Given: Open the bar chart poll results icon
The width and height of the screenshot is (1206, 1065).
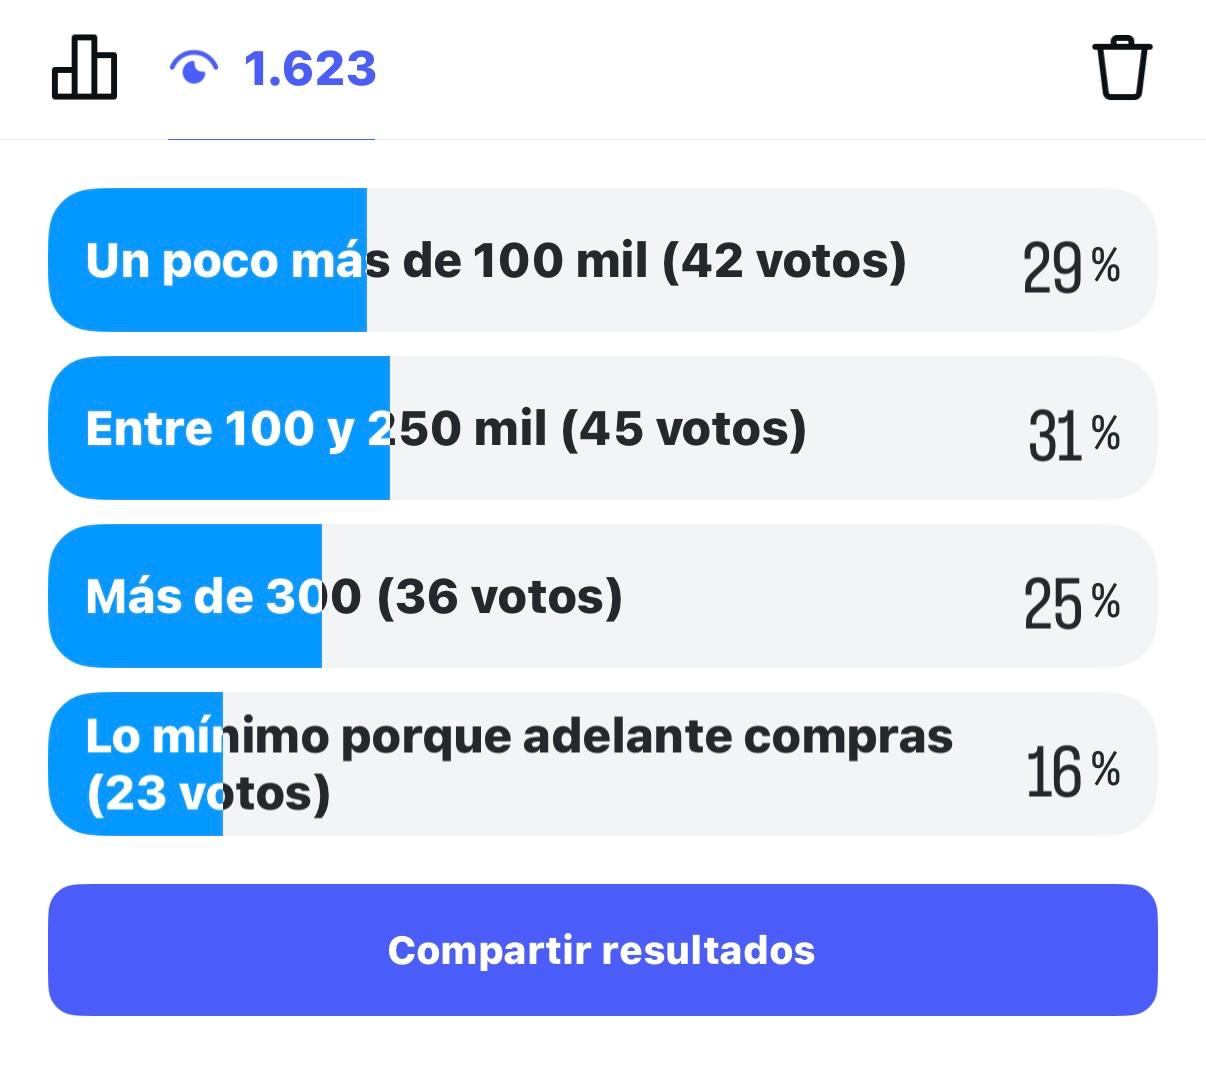Looking at the screenshot, I should [x=84, y=68].
